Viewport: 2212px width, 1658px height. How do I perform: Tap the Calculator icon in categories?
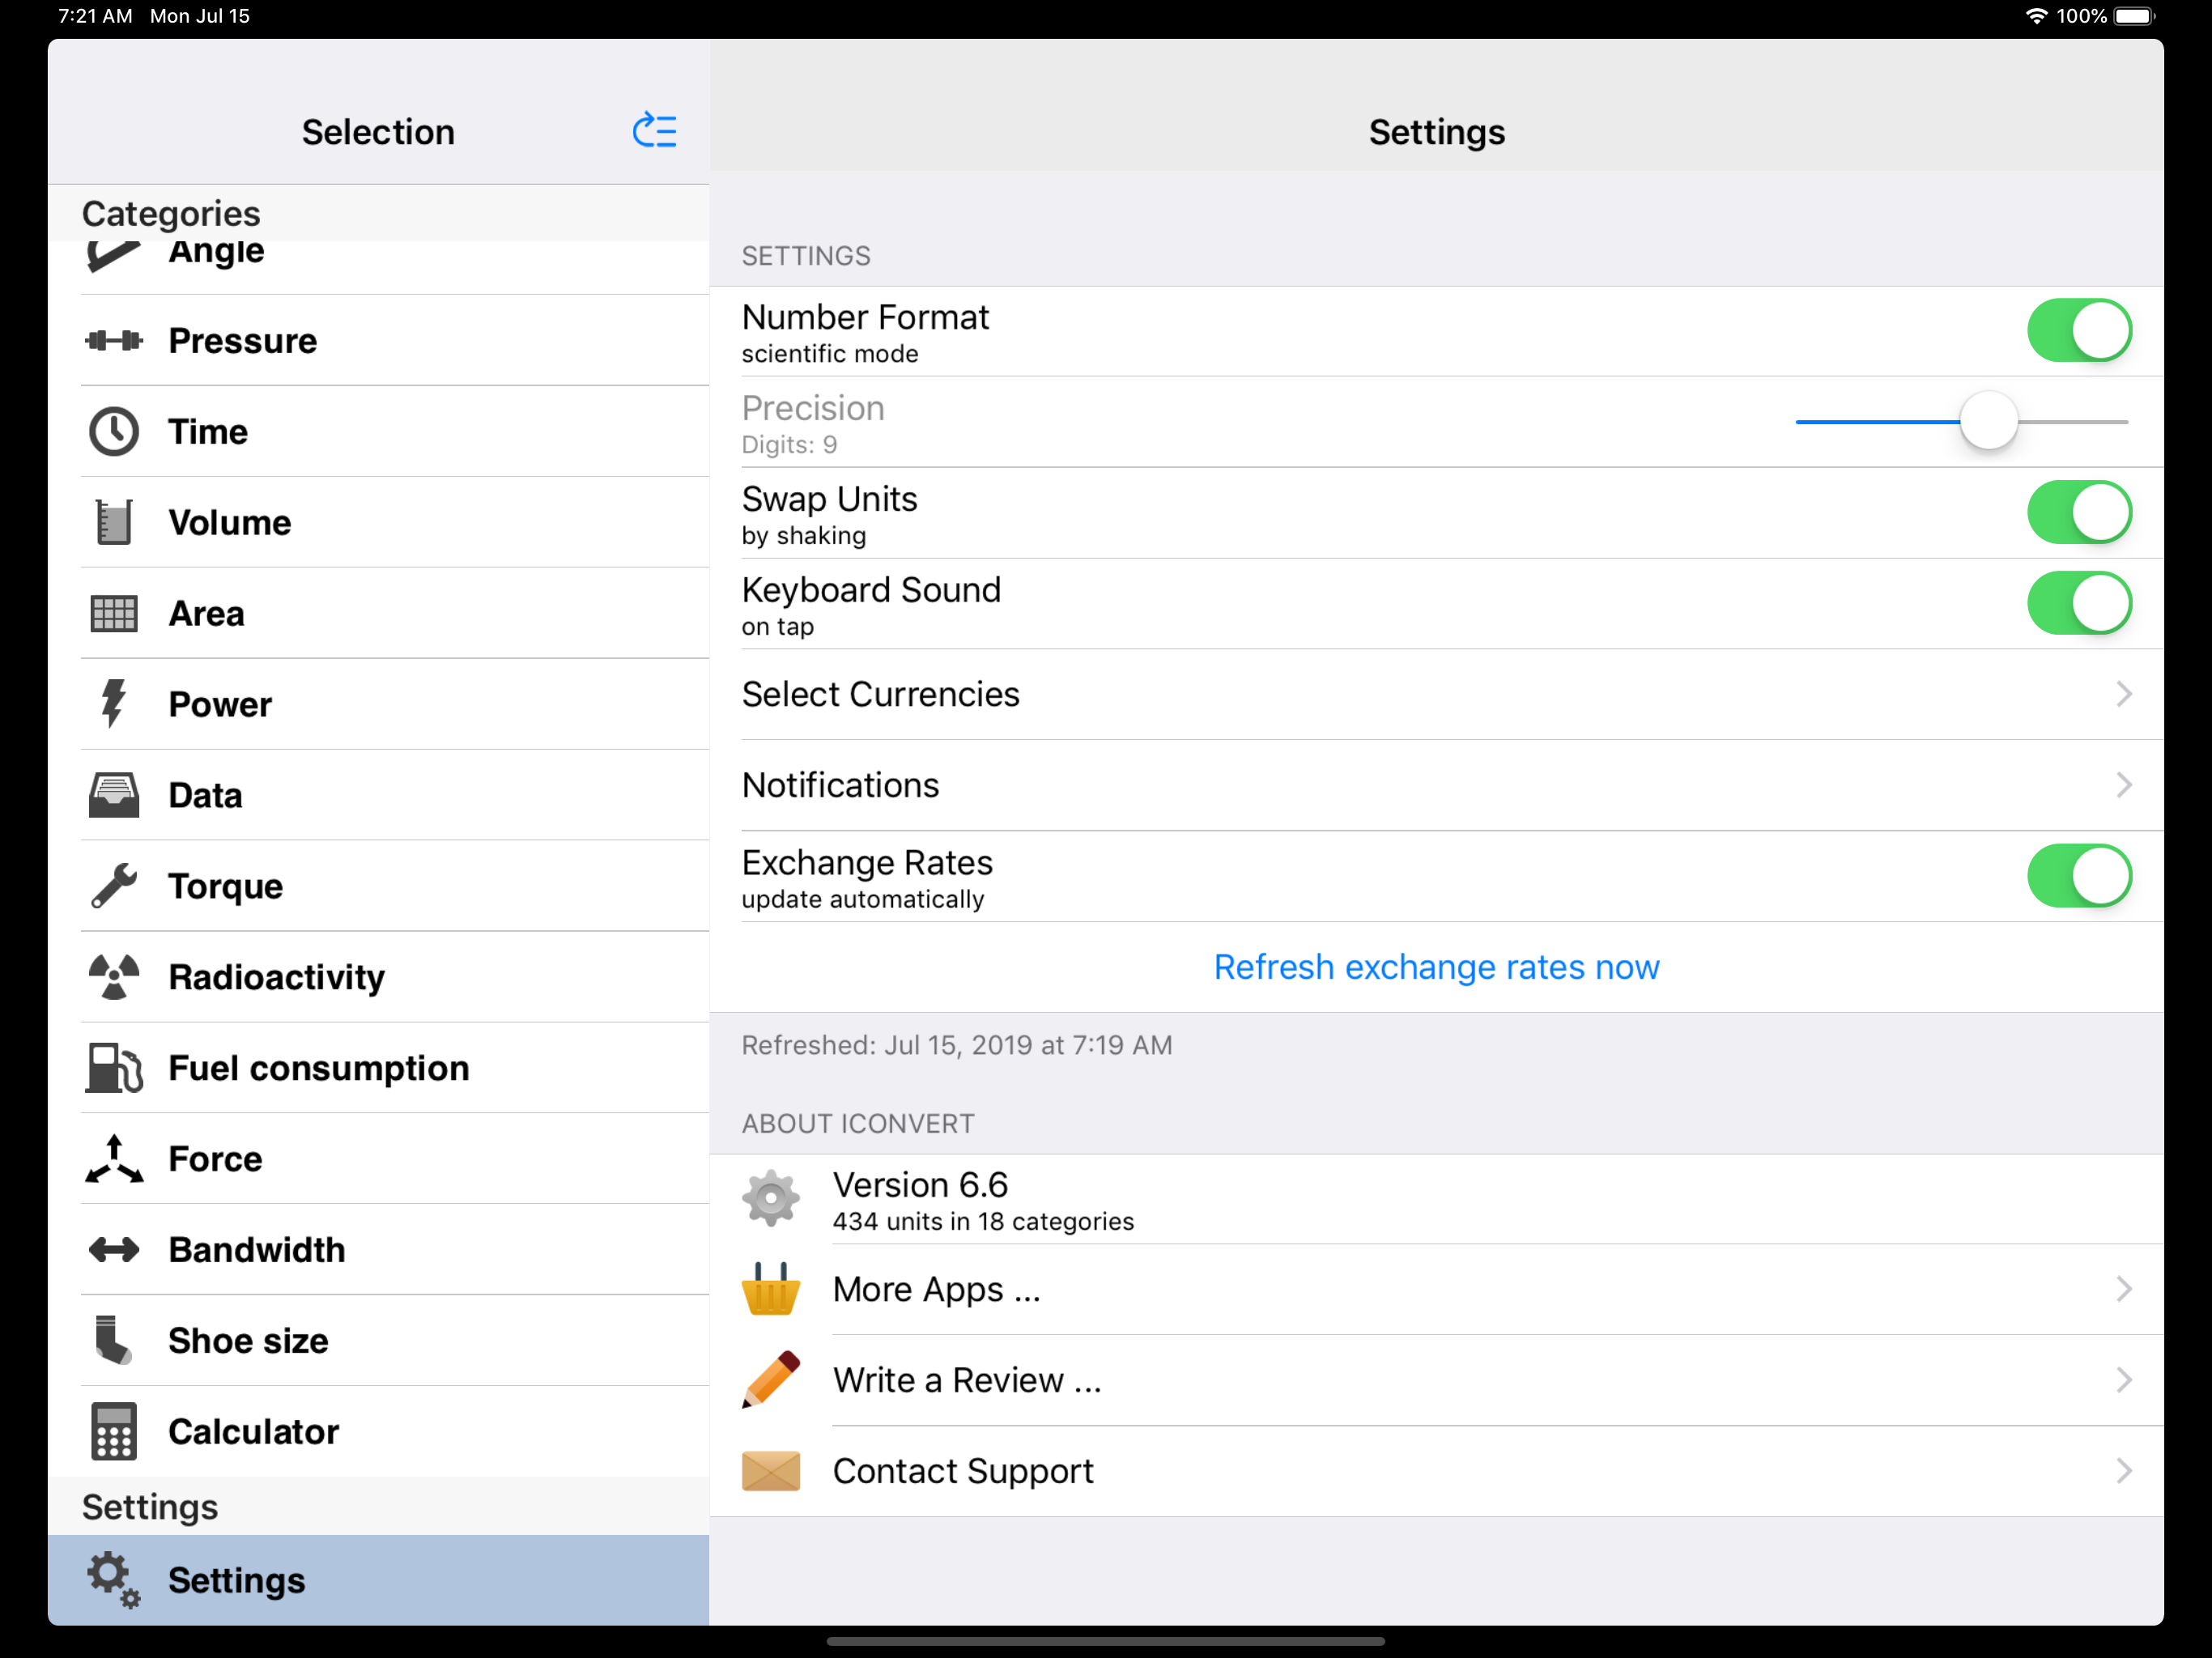click(x=114, y=1431)
